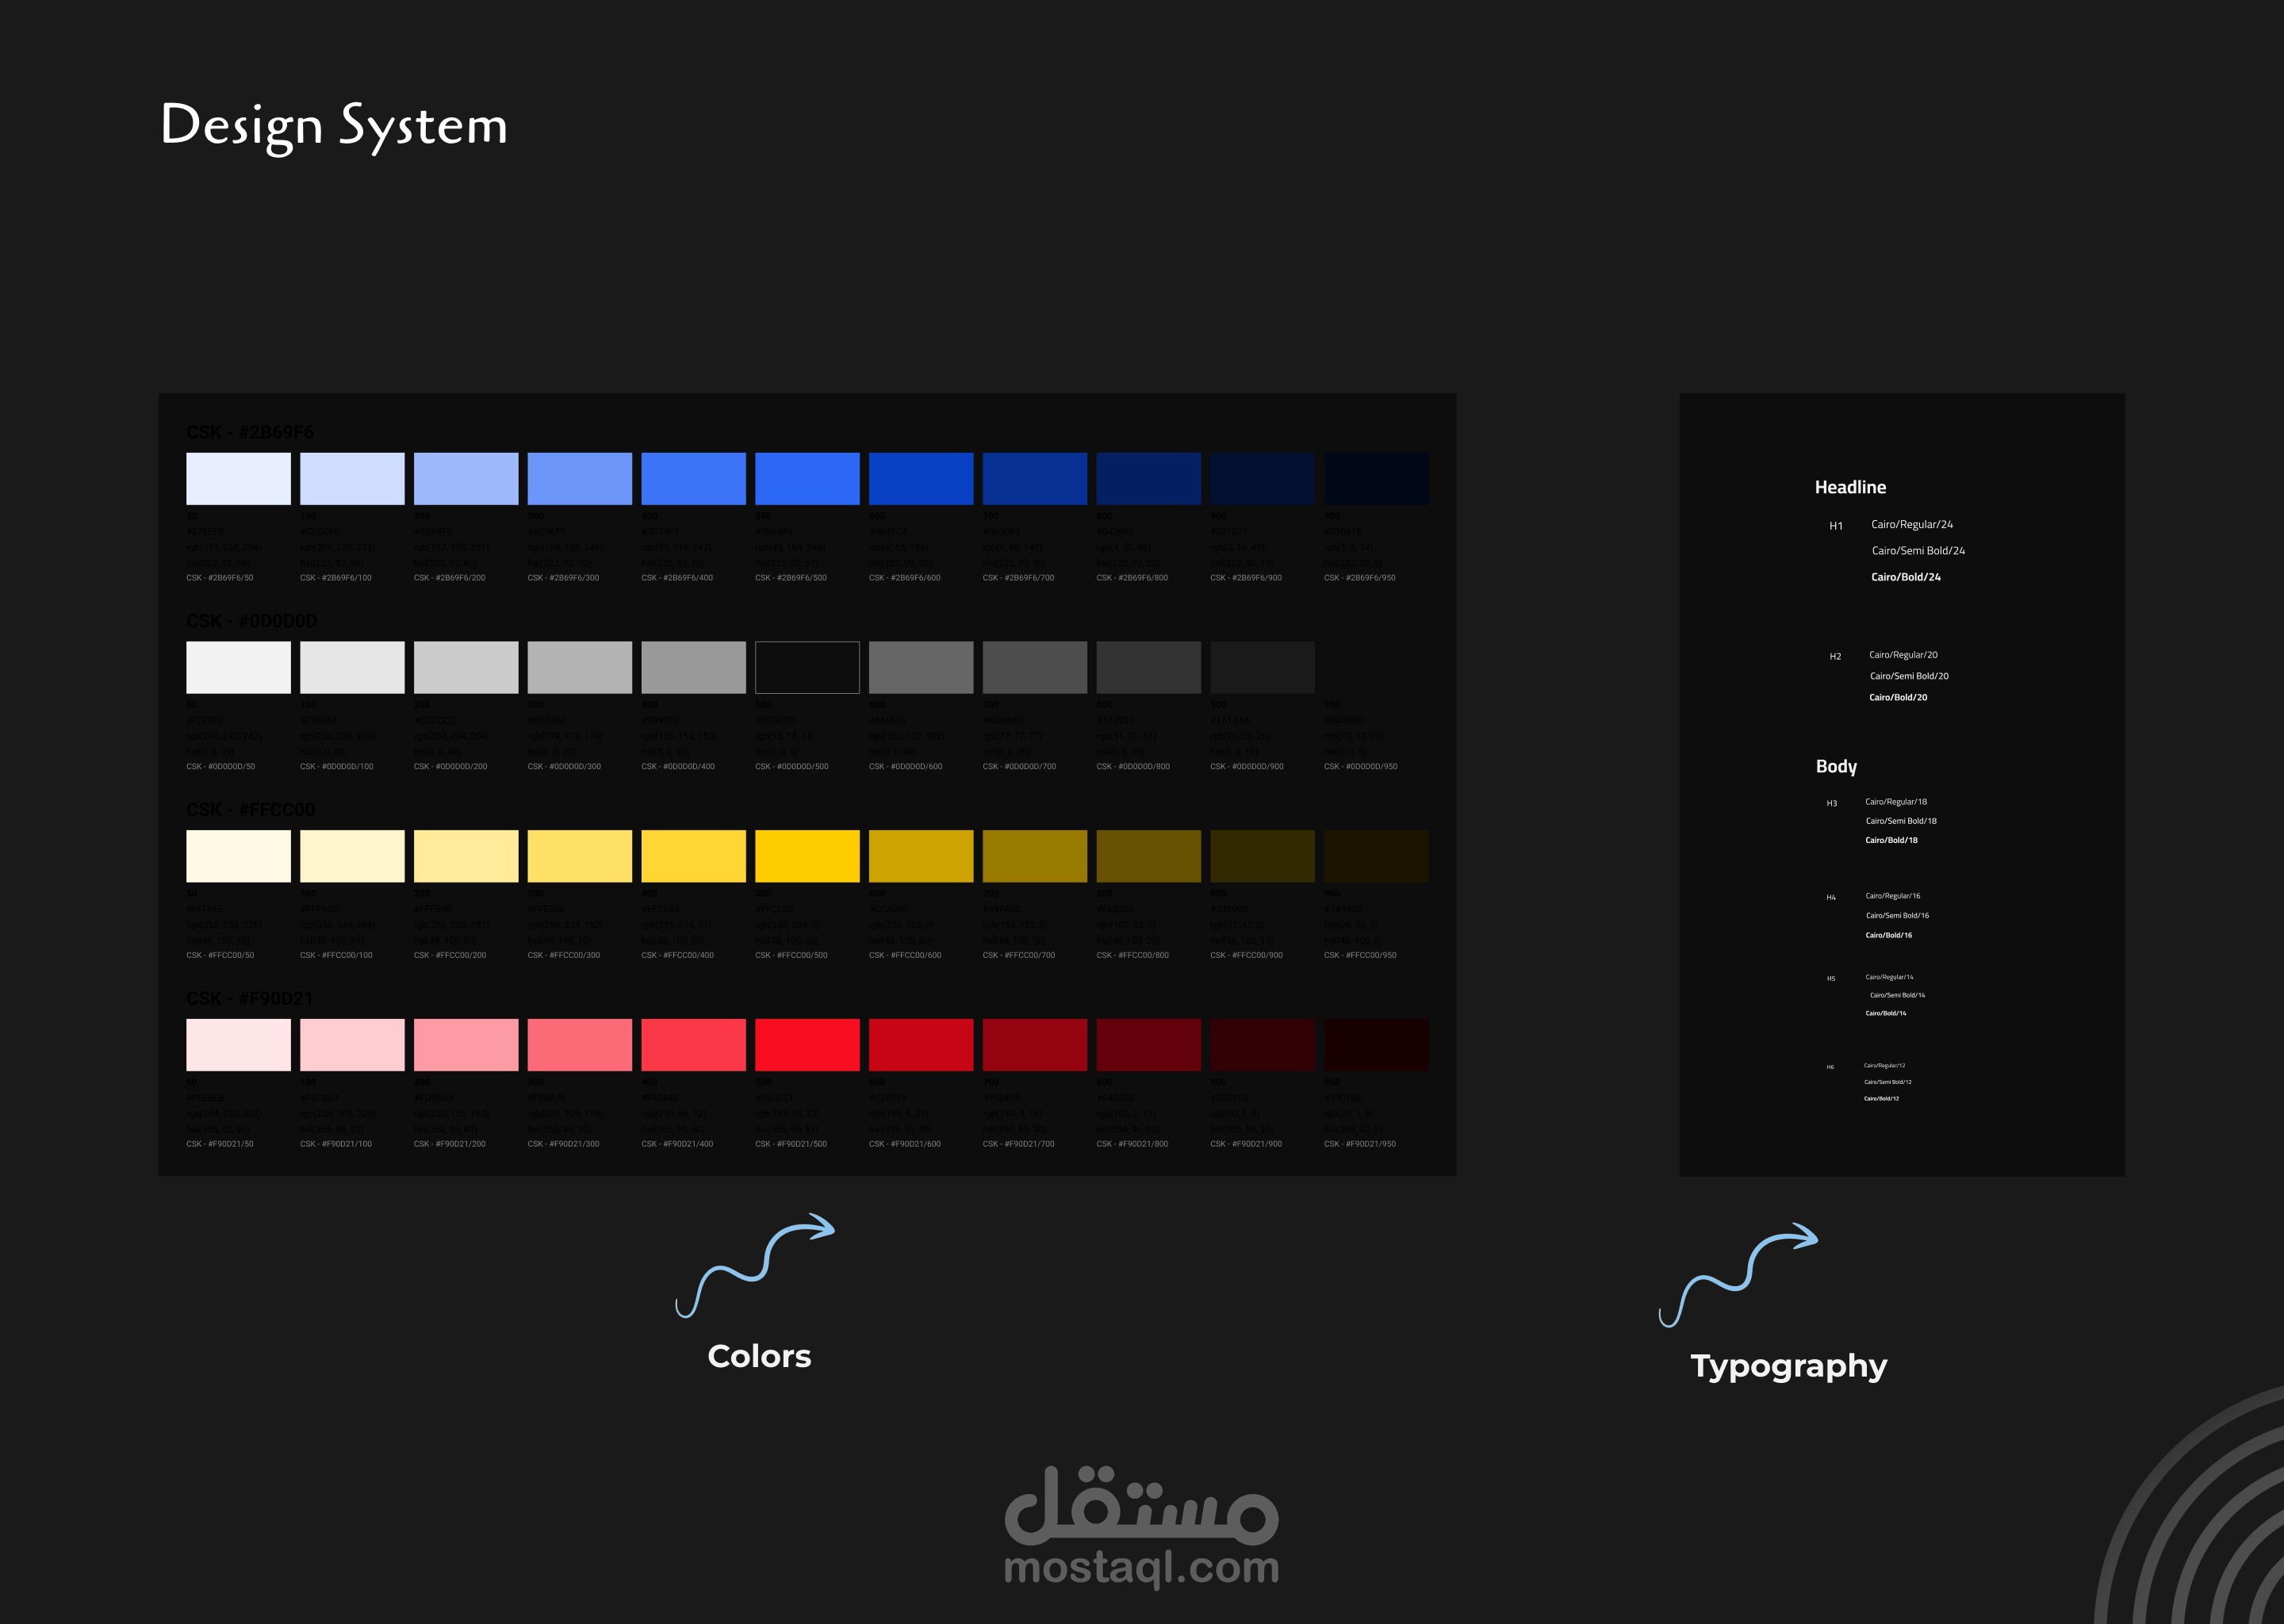
Task: Click the Body section heading
Action: 1836,766
